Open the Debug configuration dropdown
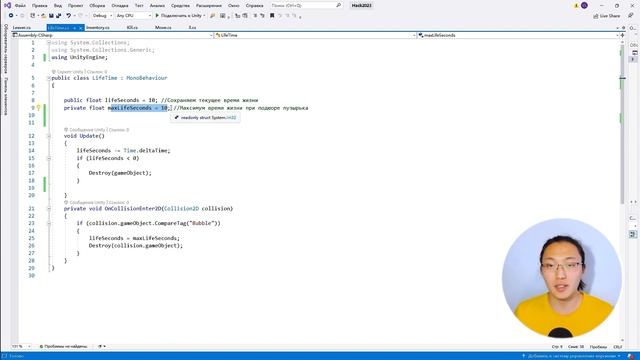 coord(102,16)
